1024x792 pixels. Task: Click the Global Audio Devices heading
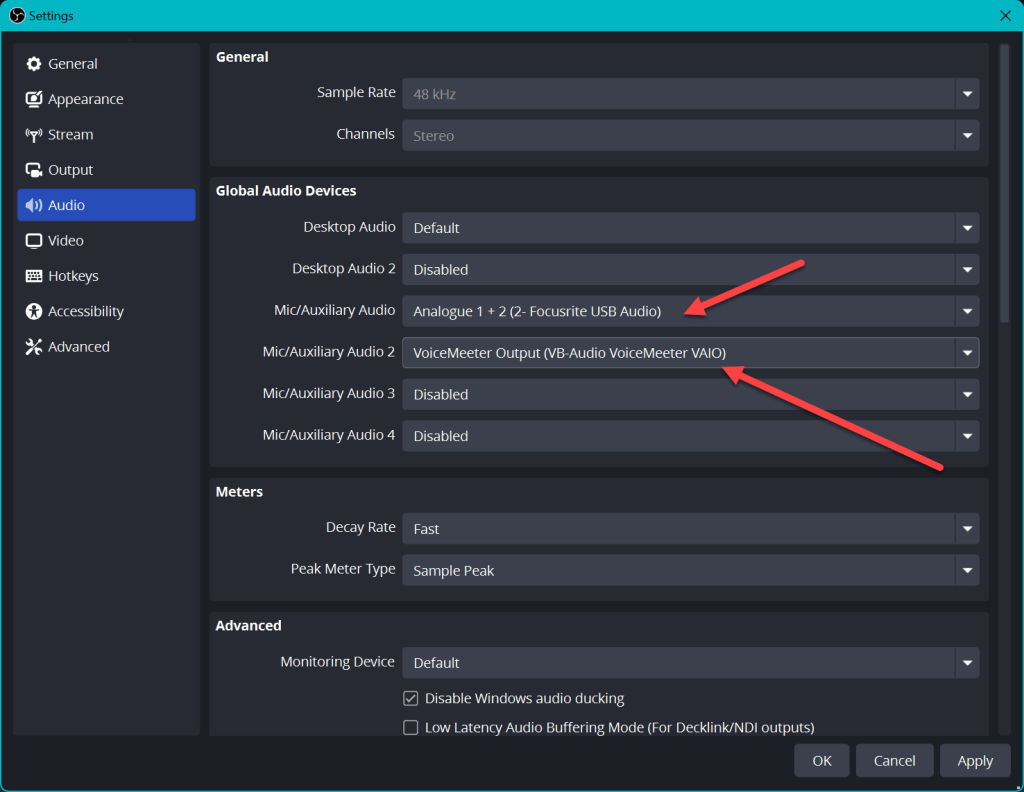(x=286, y=191)
